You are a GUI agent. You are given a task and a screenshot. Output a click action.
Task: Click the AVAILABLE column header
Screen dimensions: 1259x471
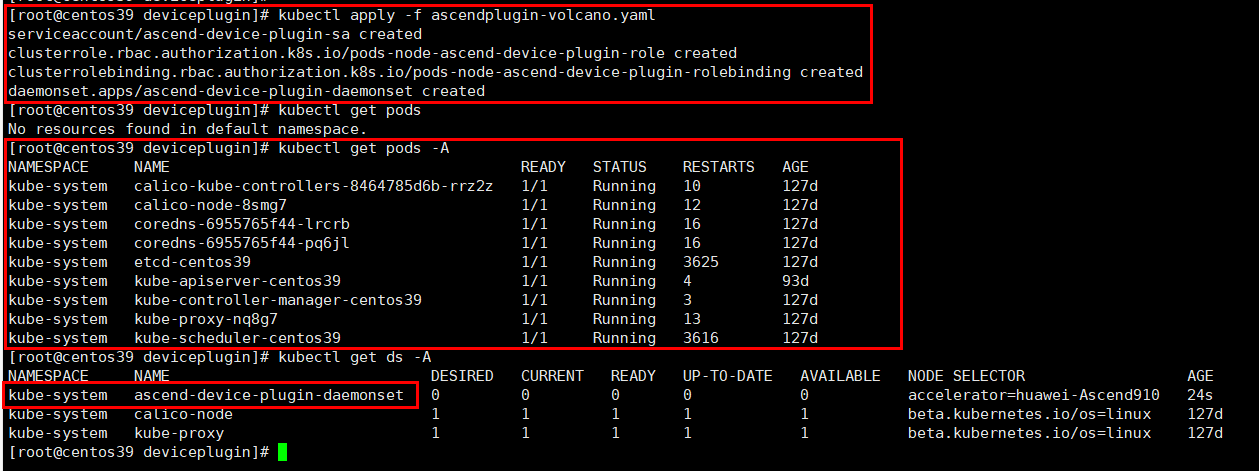pos(841,376)
